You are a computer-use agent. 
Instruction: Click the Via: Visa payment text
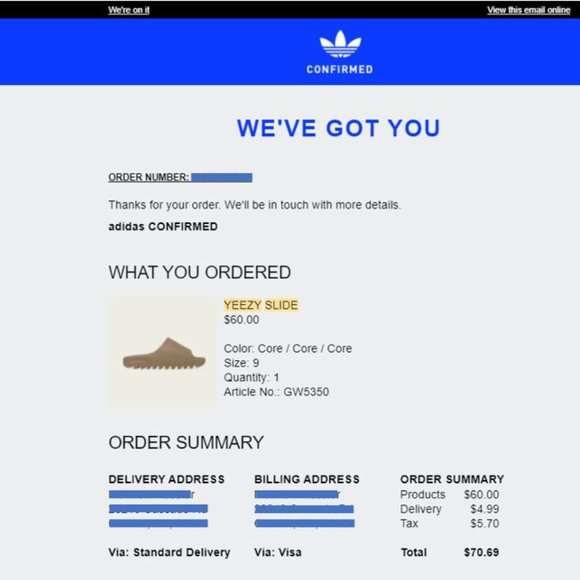point(277,552)
